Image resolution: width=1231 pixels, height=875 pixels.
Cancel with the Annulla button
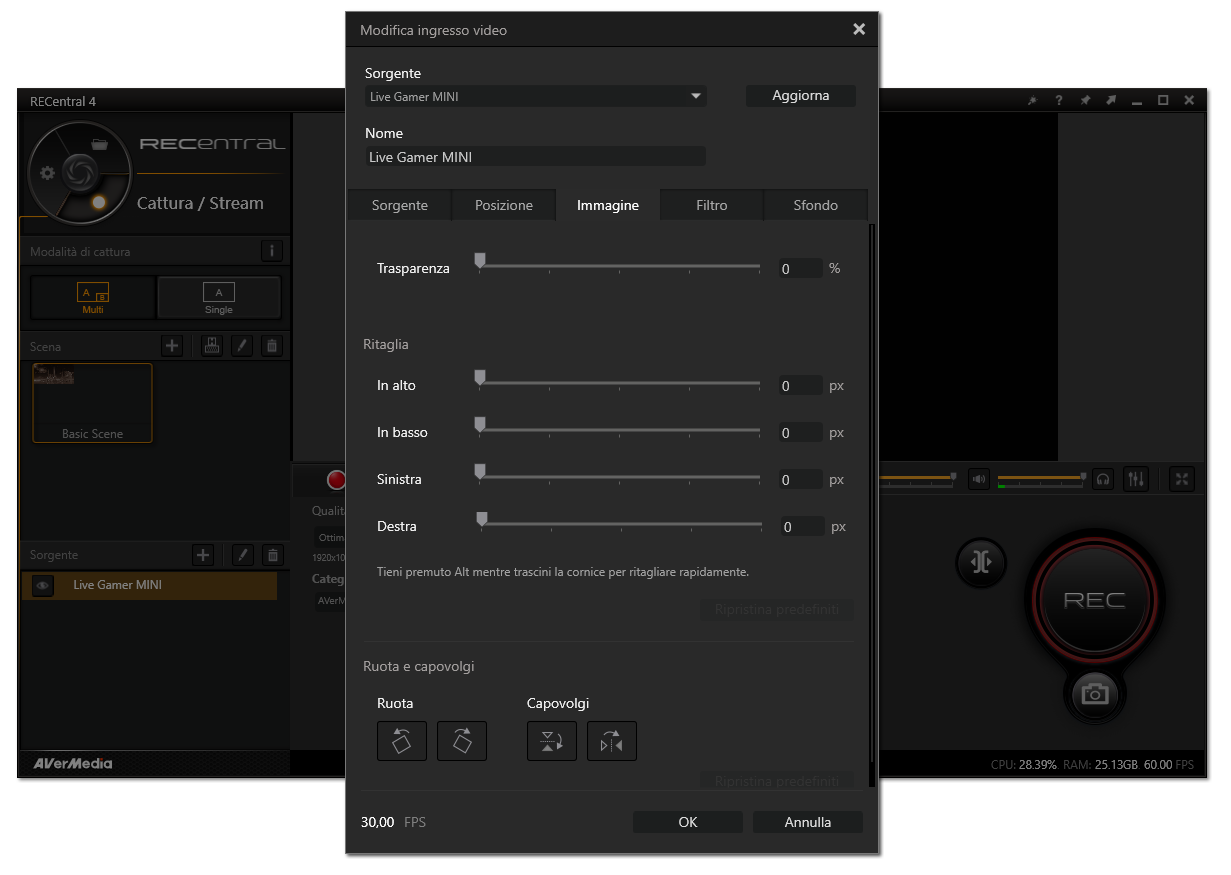click(x=808, y=822)
